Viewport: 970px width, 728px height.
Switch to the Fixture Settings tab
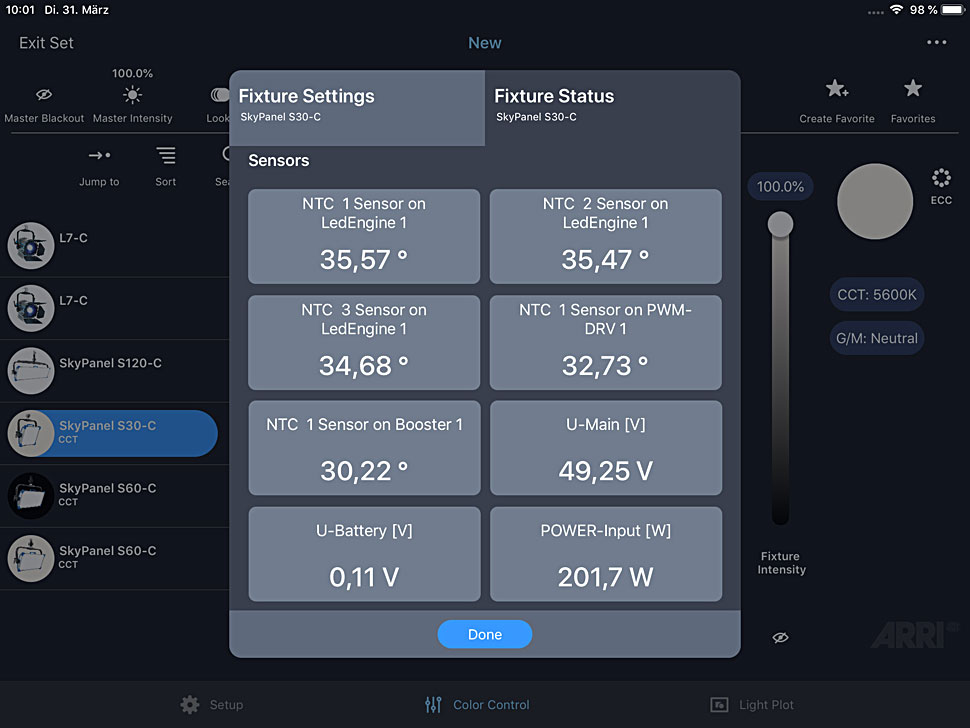357,108
